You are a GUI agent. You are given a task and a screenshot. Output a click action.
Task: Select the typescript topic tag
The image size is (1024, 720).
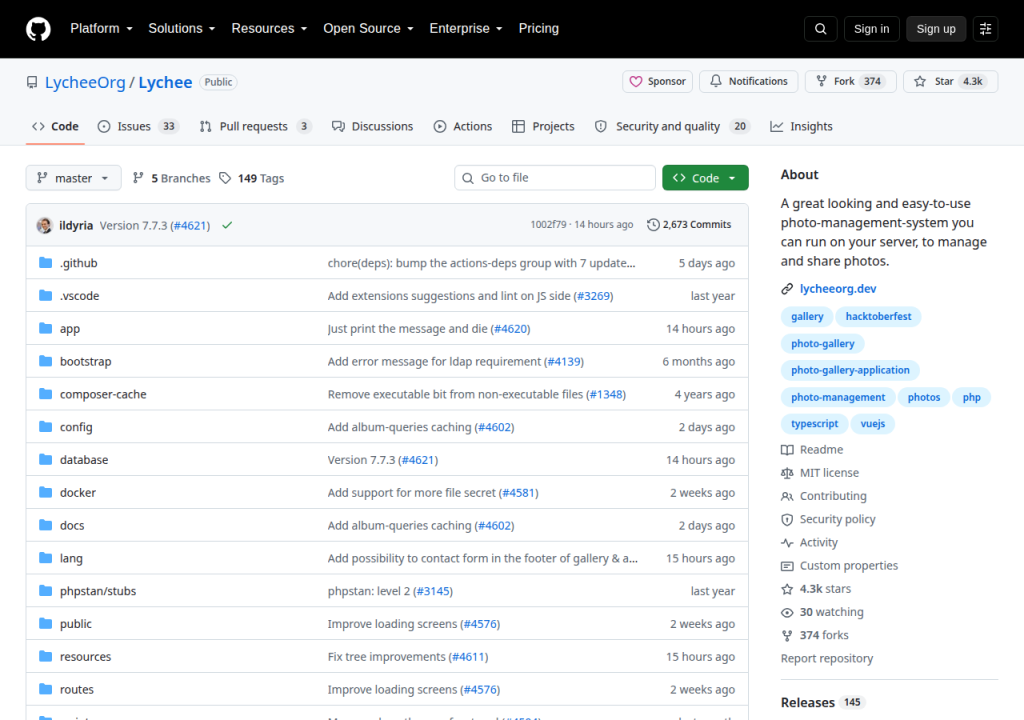click(x=814, y=423)
